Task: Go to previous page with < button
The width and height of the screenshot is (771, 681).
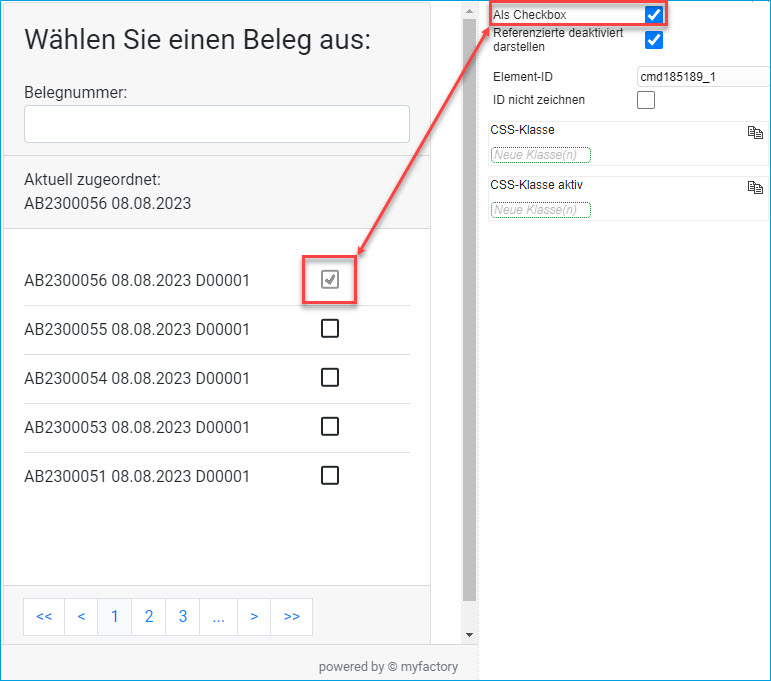Action: pos(81,617)
